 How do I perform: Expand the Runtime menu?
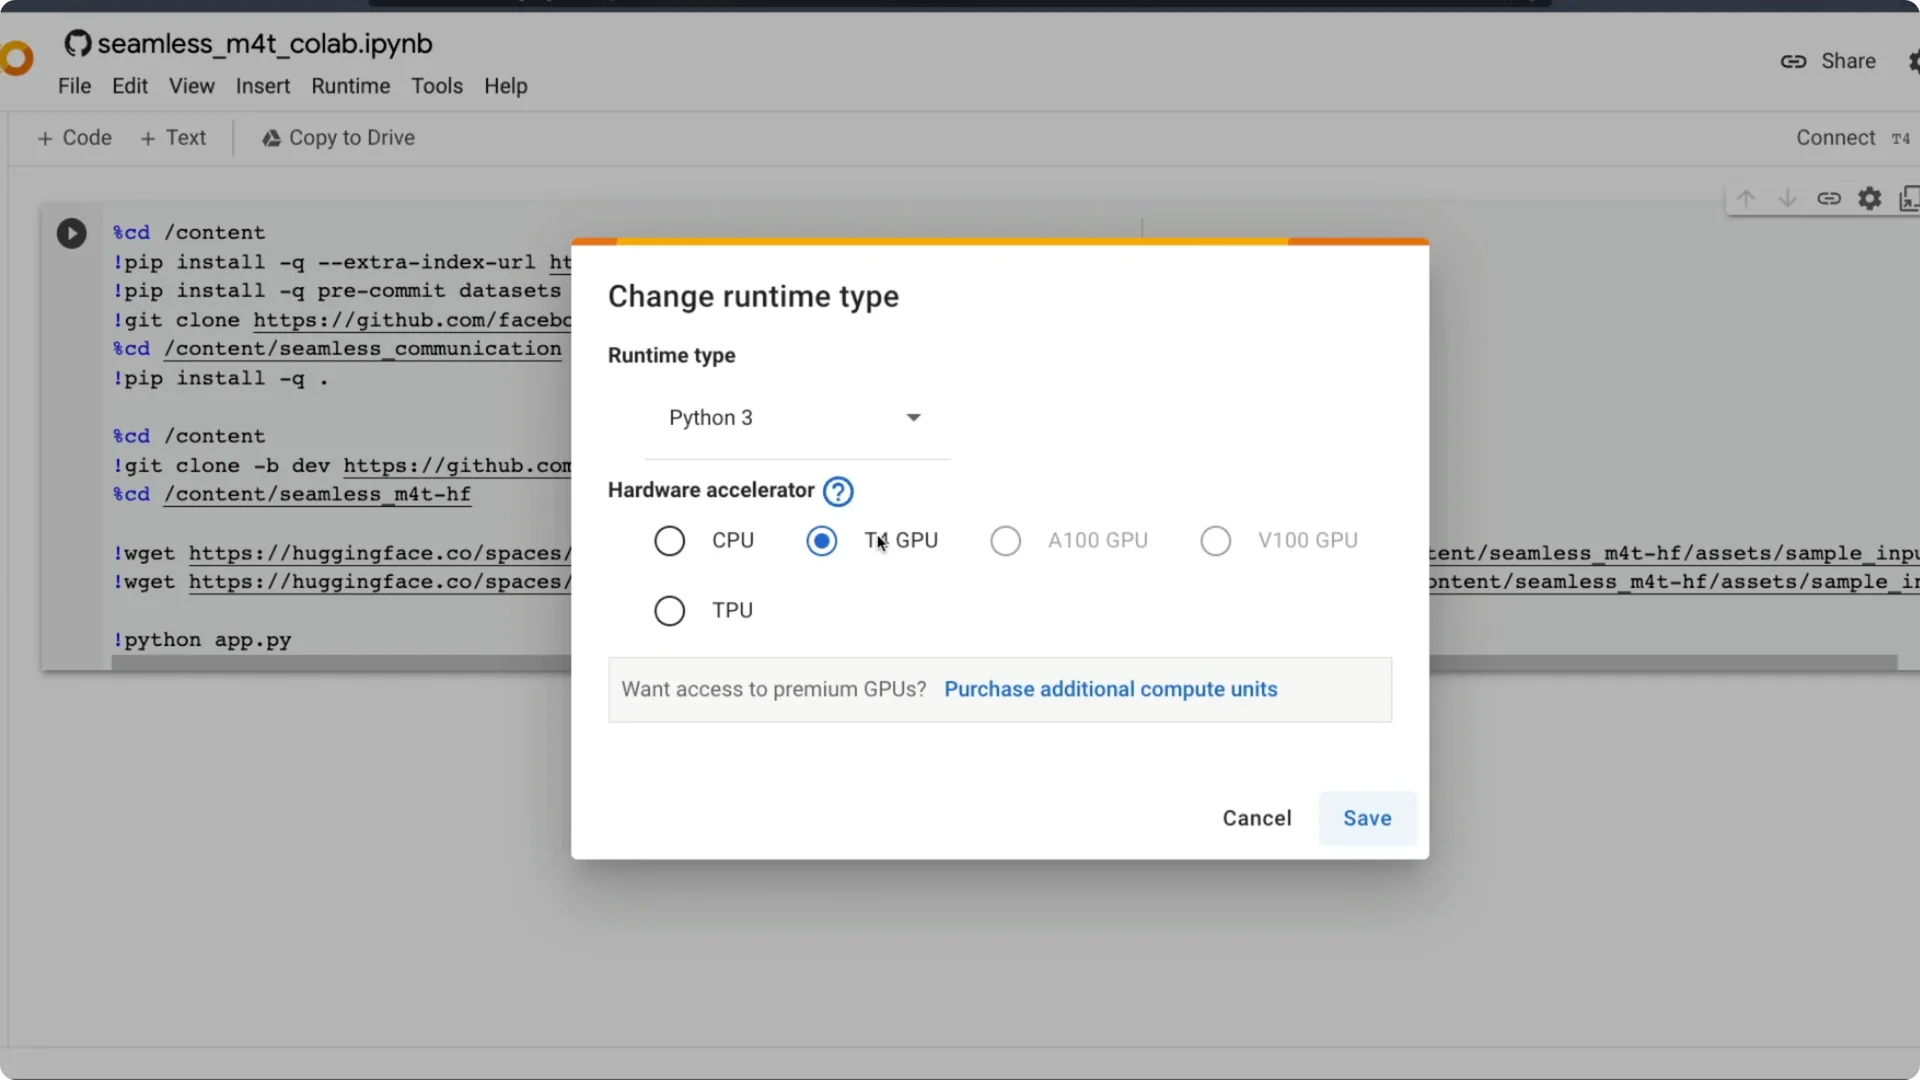(350, 86)
